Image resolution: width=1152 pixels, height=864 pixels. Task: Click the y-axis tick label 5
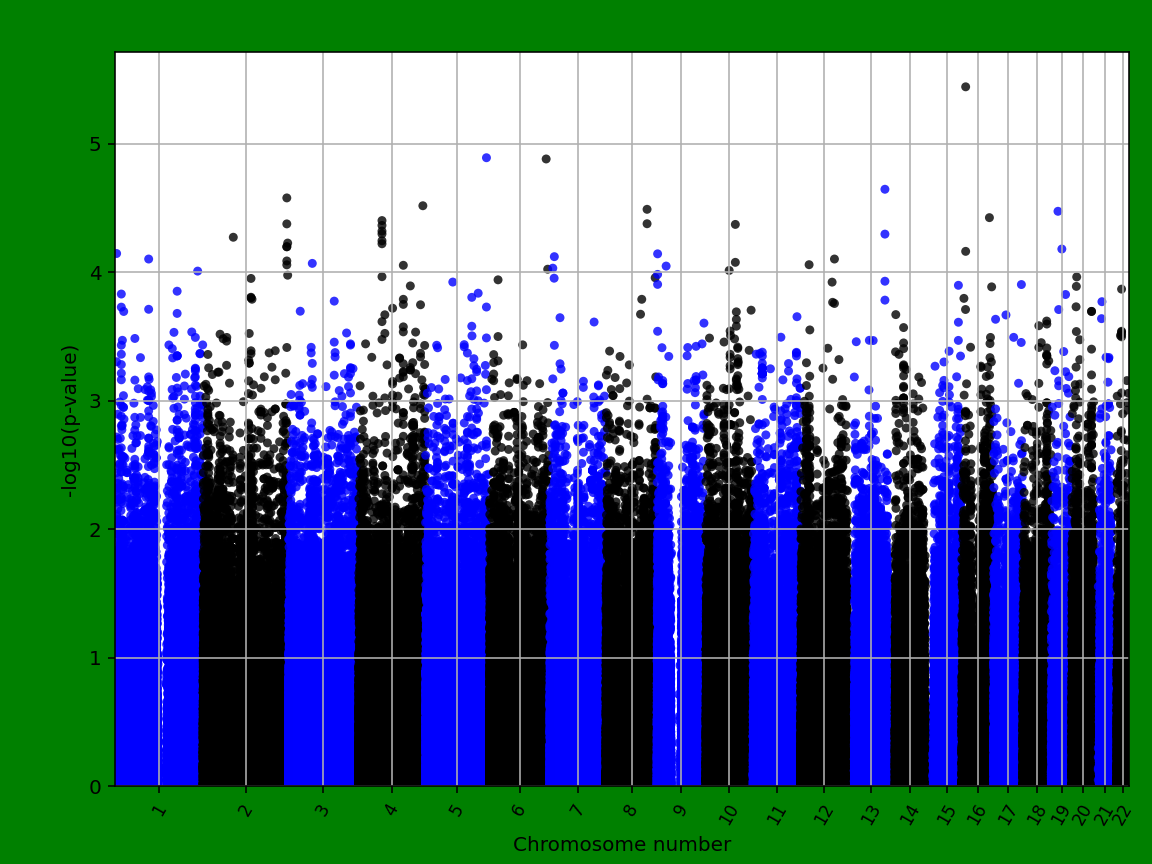tap(97, 144)
